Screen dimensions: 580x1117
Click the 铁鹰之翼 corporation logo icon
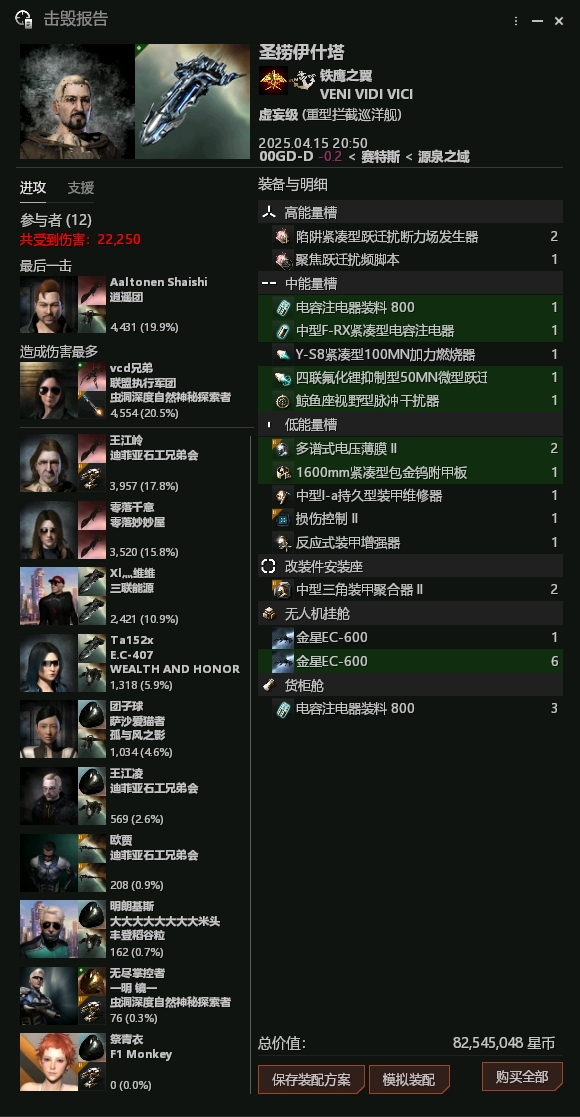pyautogui.click(x=274, y=80)
